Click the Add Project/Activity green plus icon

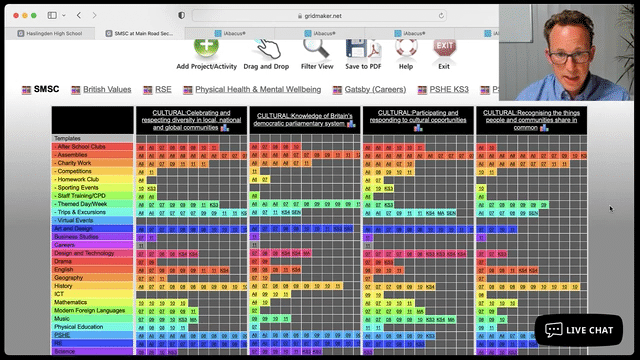tap(207, 47)
